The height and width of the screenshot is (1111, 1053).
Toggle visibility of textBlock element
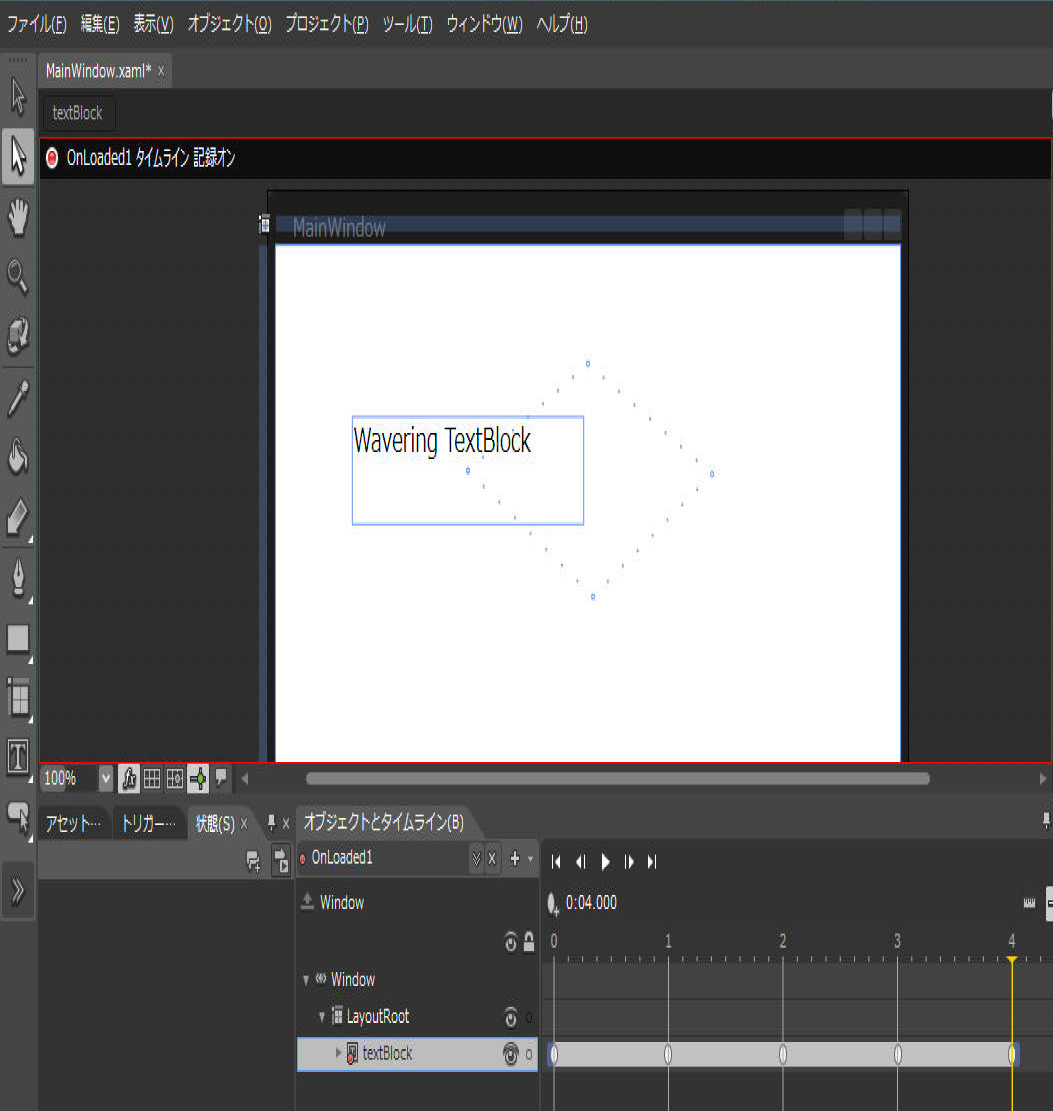pos(511,1054)
